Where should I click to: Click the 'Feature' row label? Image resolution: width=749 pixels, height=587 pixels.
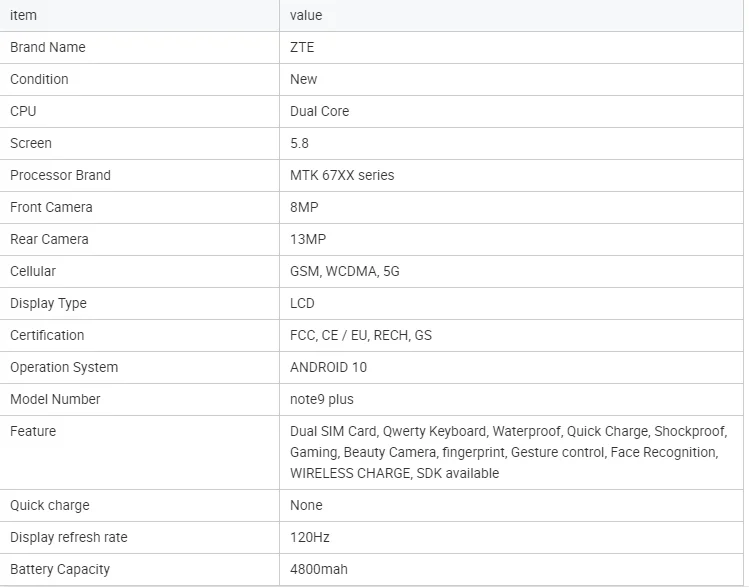click(x=33, y=431)
